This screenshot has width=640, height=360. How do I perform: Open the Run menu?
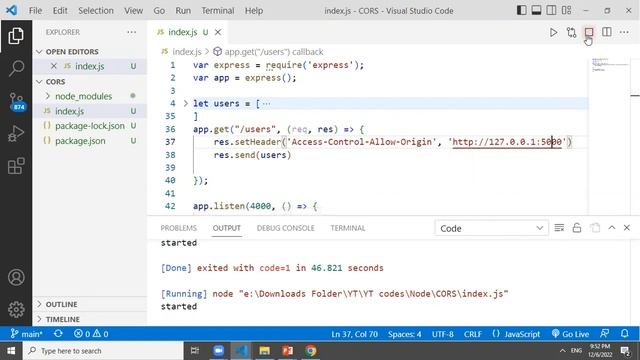click(x=183, y=11)
